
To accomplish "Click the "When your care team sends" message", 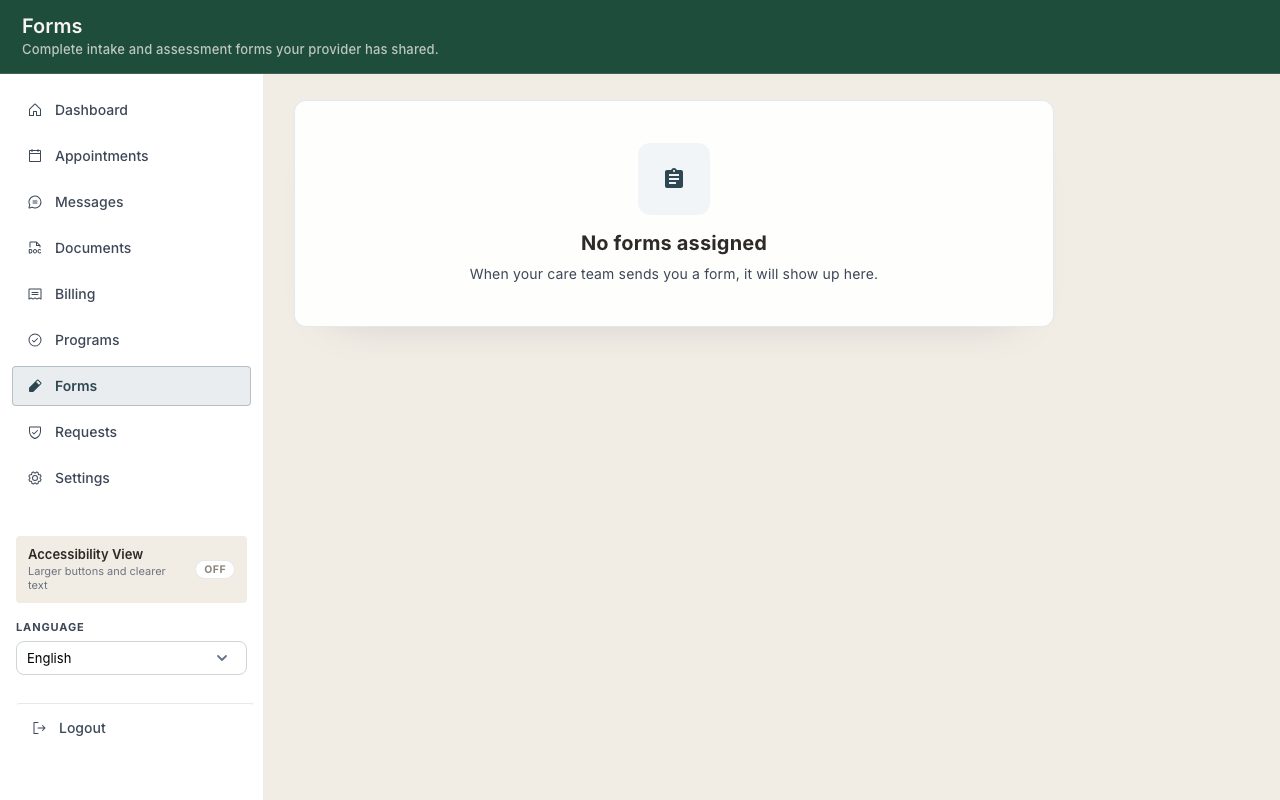I will point(674,274).
